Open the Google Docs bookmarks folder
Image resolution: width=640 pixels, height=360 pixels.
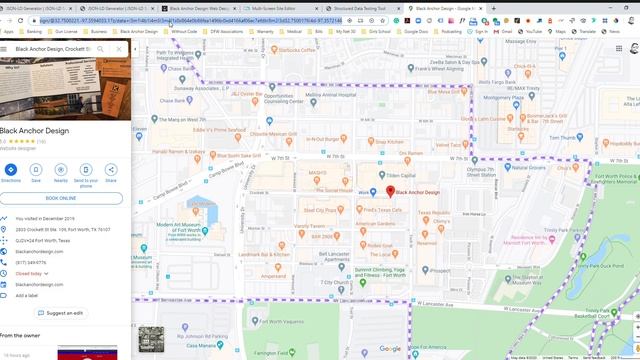[x=413, y=31]
